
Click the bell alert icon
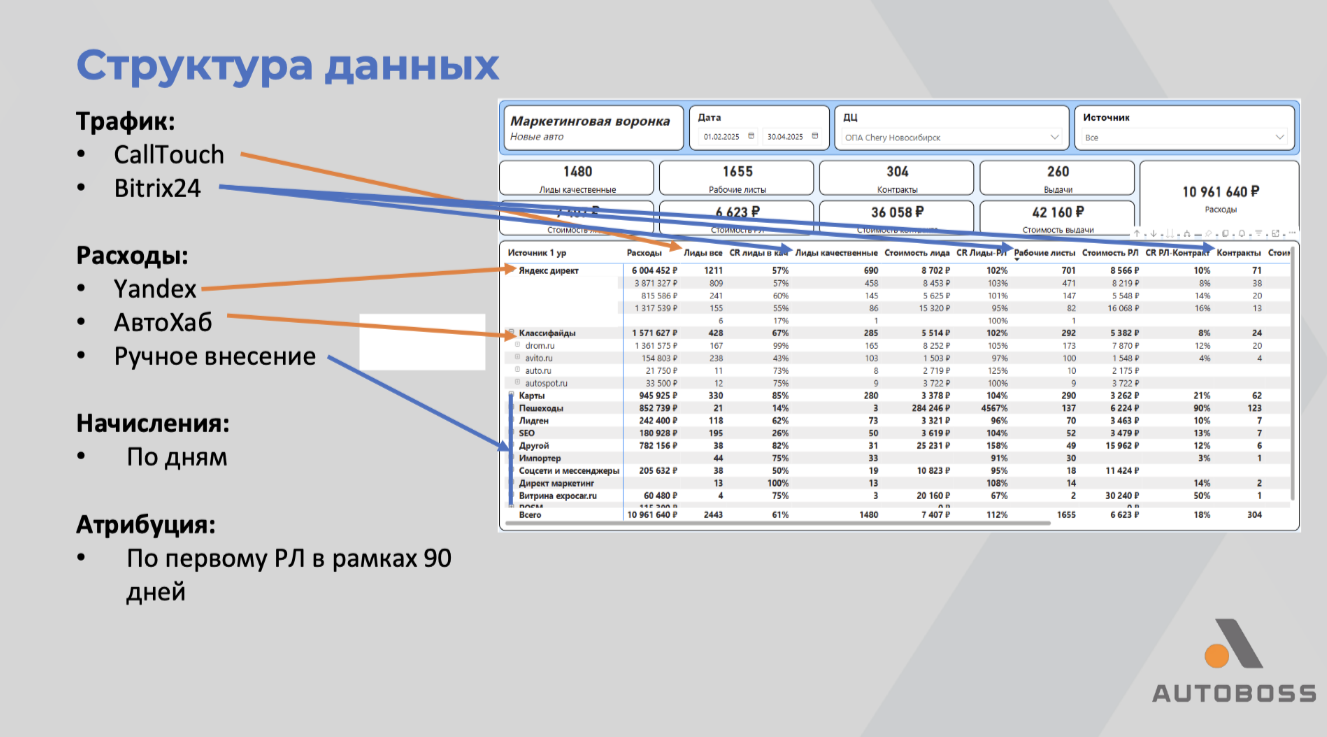pos(1242,233)
